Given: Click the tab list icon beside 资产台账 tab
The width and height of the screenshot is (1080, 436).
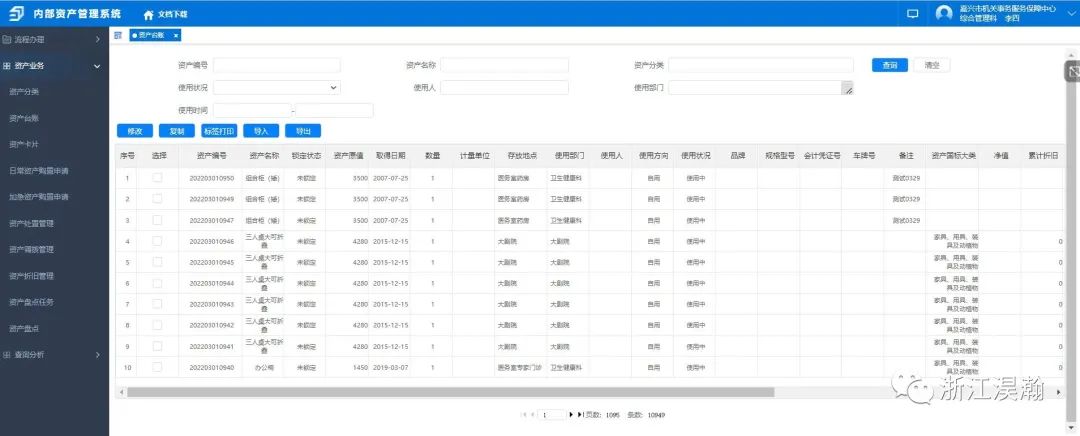Looking at the screenshot, I should (x=118, y=35).
